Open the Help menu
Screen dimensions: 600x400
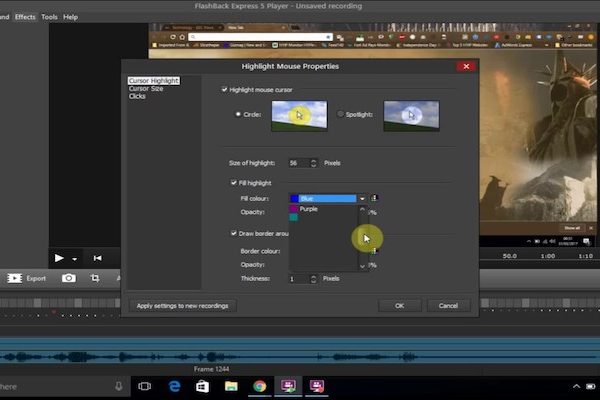[70, 17]
